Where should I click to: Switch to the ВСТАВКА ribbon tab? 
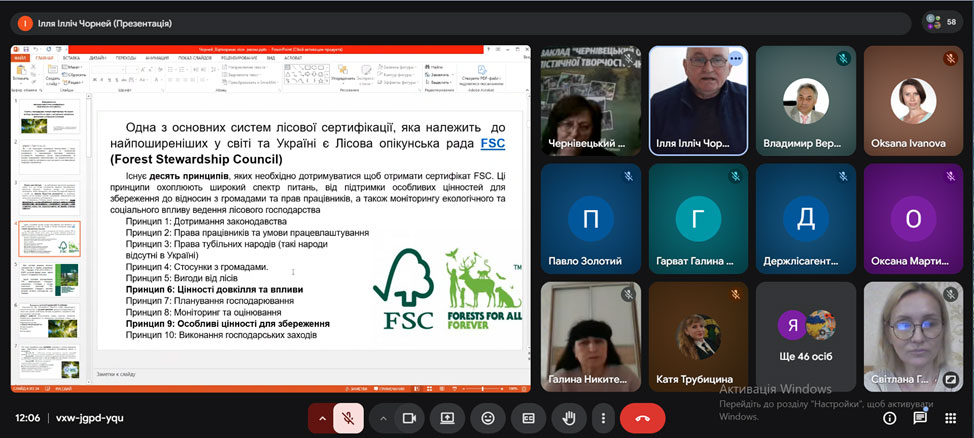(x=71, y=58)
